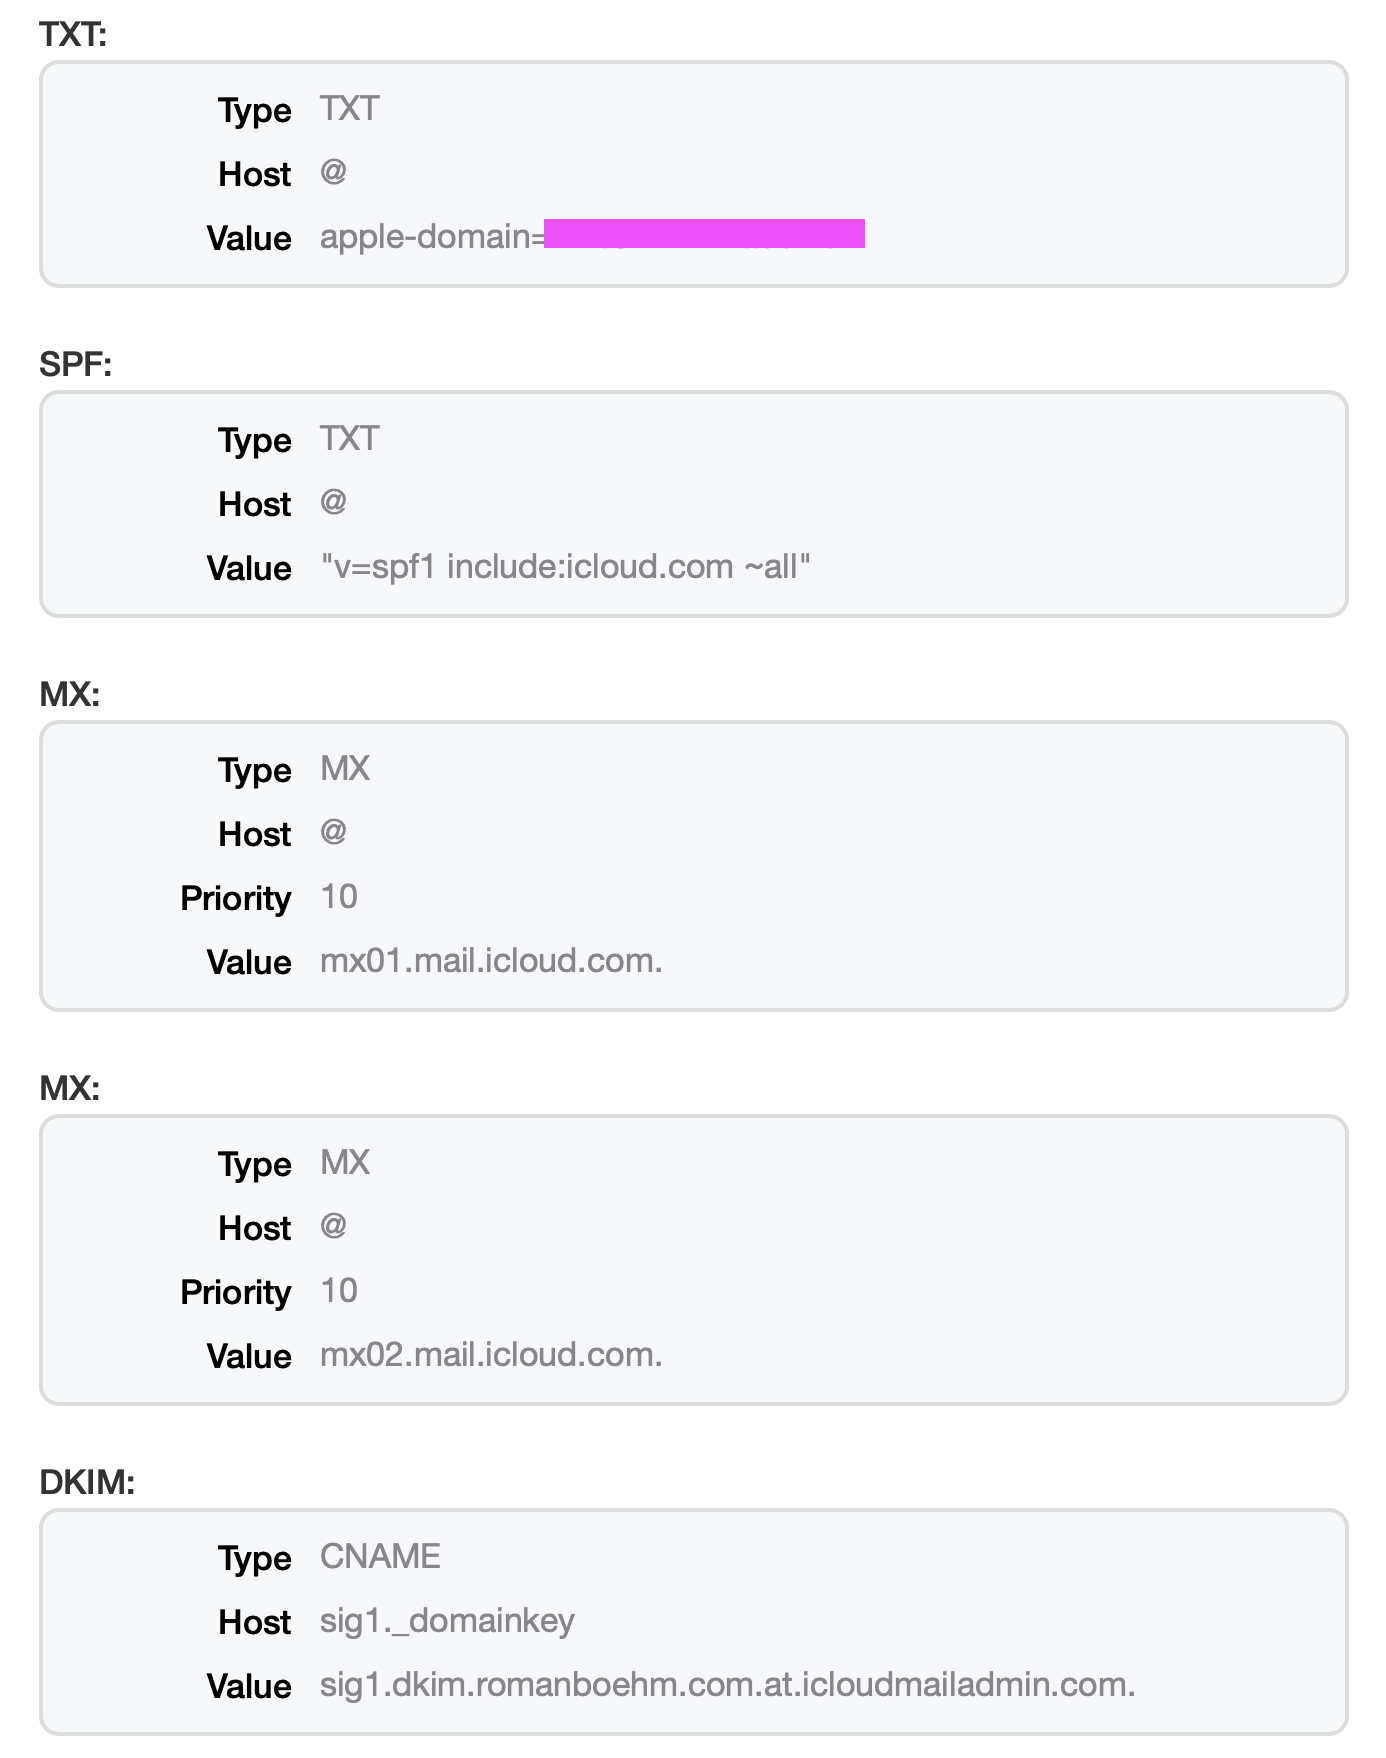The image size is (1386, 1758).
Task: Click the SPF: section heading
Action: pyautogui.click(x=75, y=364)
